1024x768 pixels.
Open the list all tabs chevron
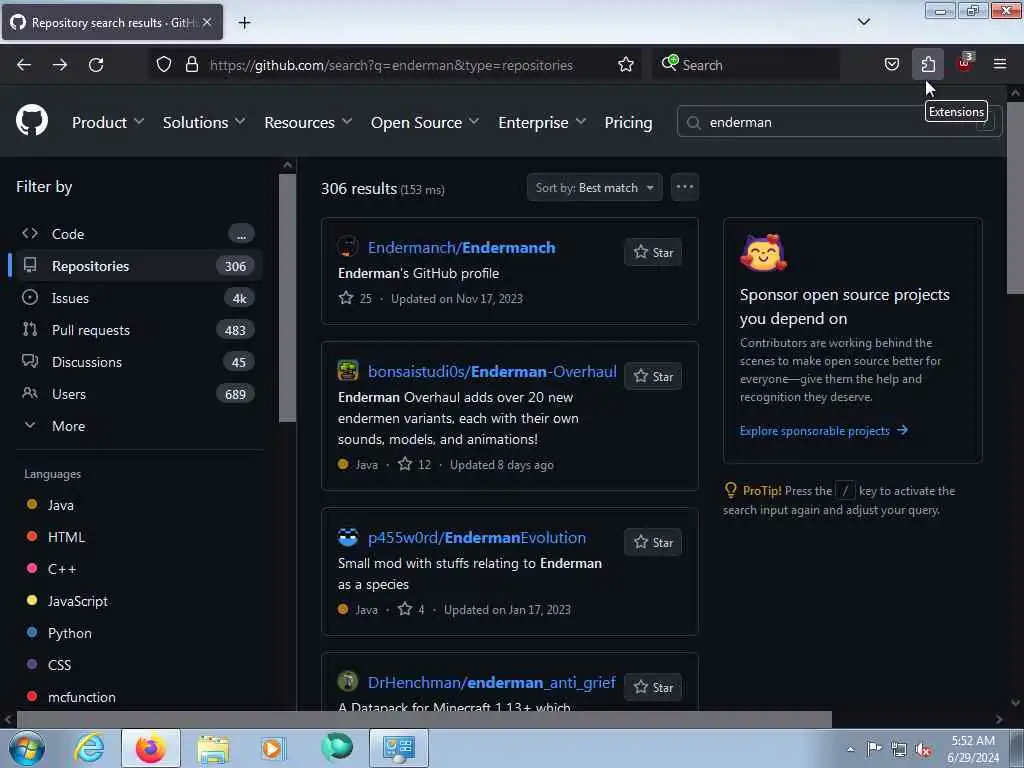(863, 22)
